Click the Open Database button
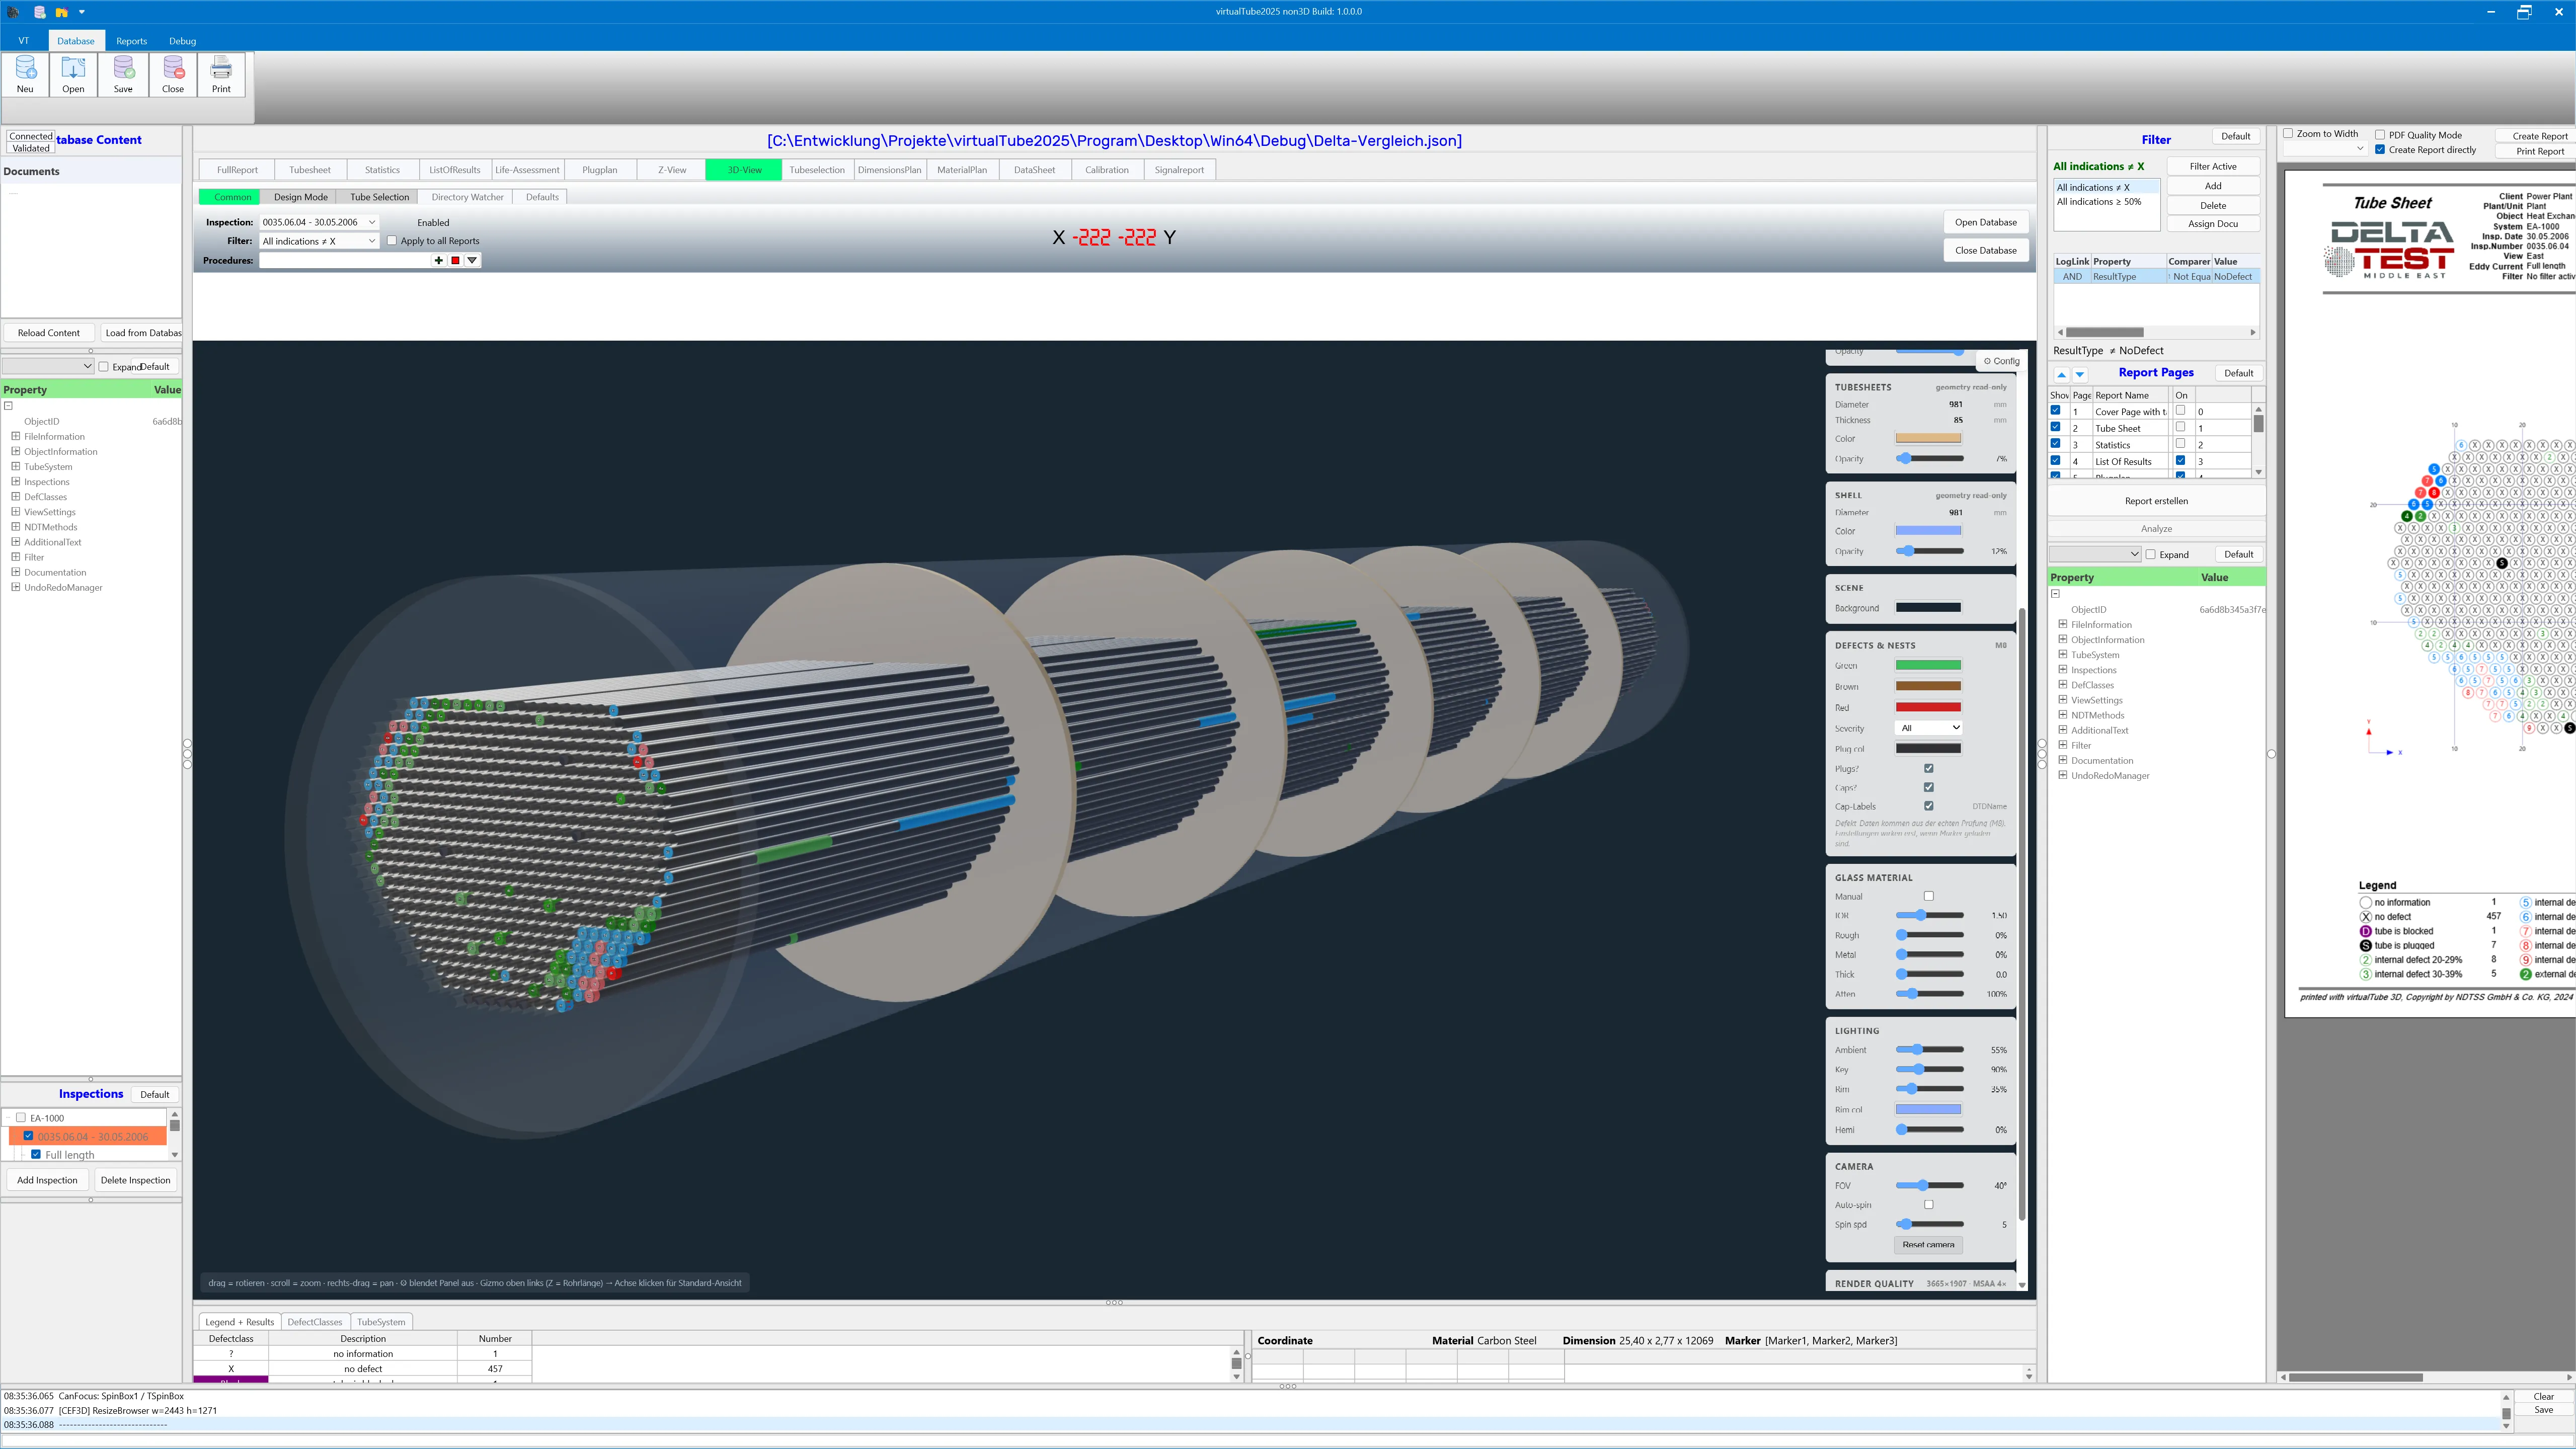2576x1449 pixels. pyautogui.click(x=1986, y=222)
